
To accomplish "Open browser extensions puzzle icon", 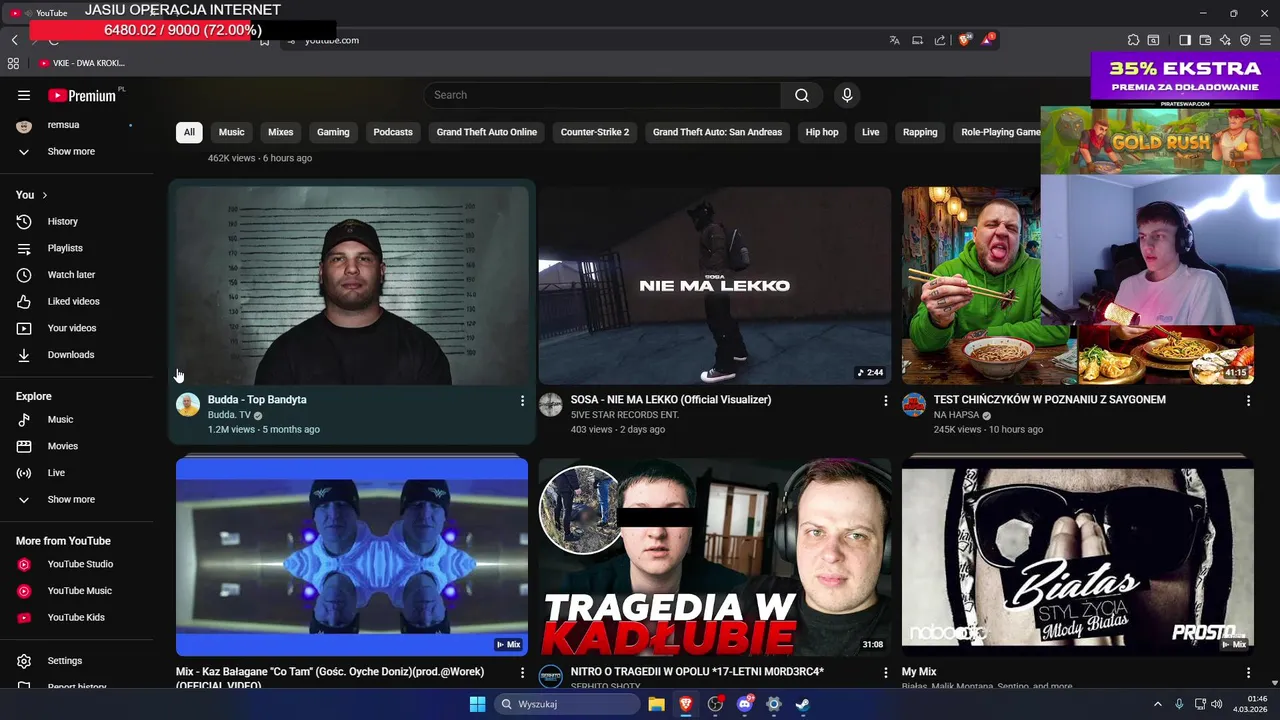I will [1133, 40].
